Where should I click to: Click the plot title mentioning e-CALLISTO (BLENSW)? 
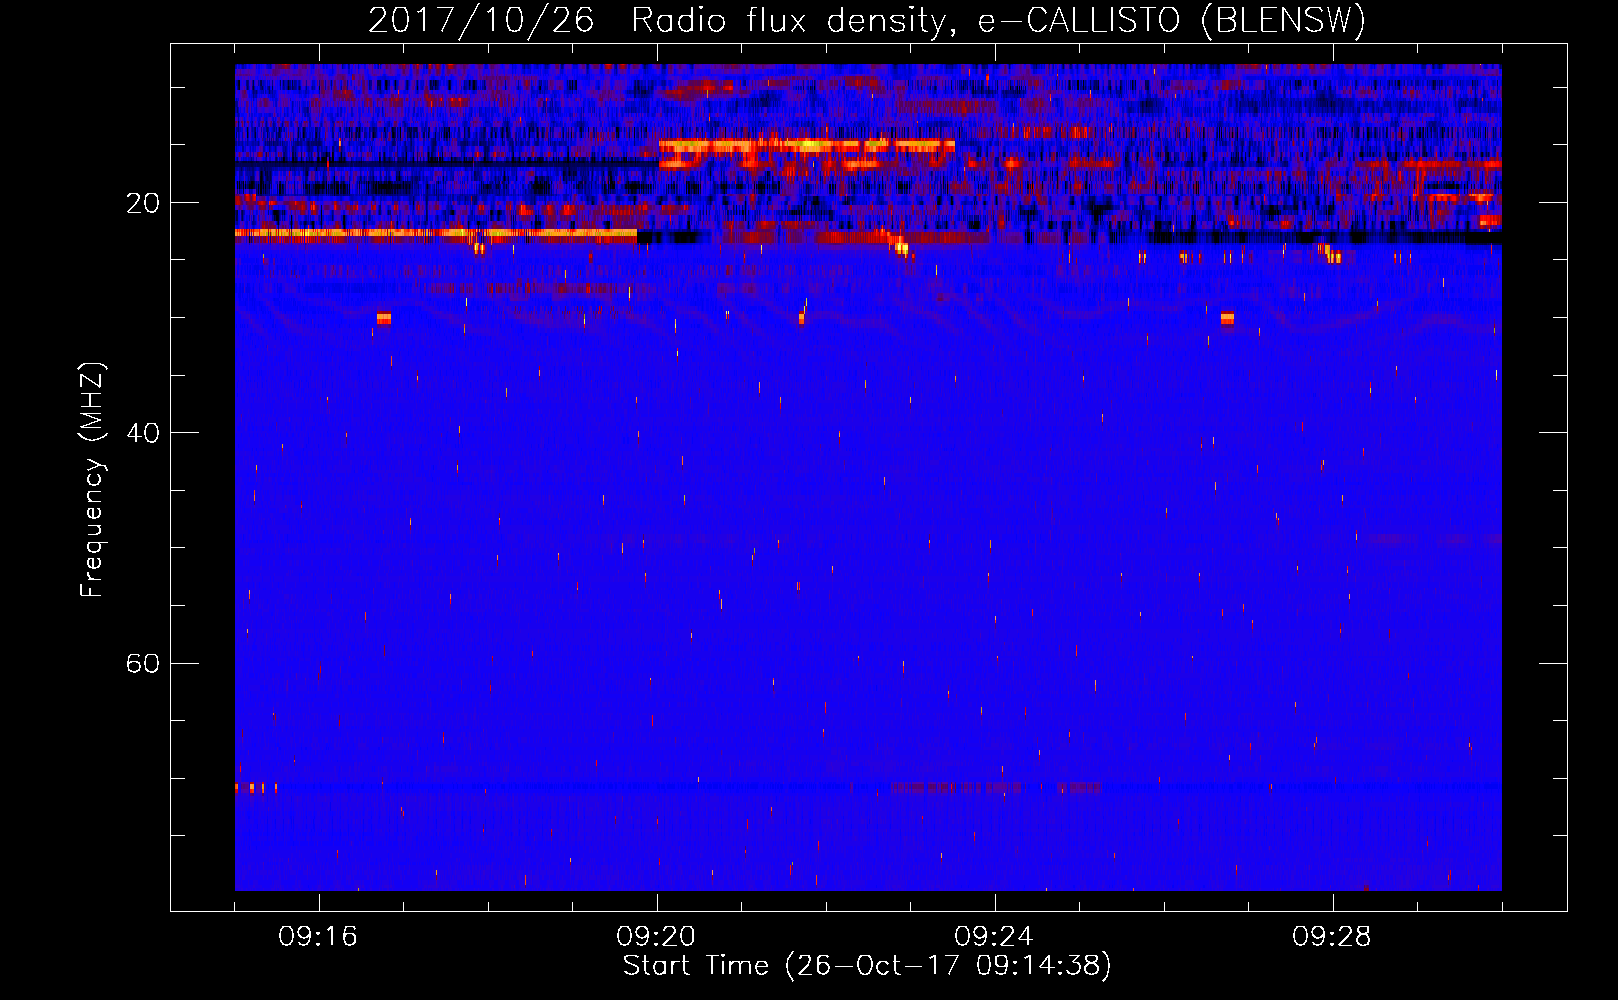[x=867, y=20]
